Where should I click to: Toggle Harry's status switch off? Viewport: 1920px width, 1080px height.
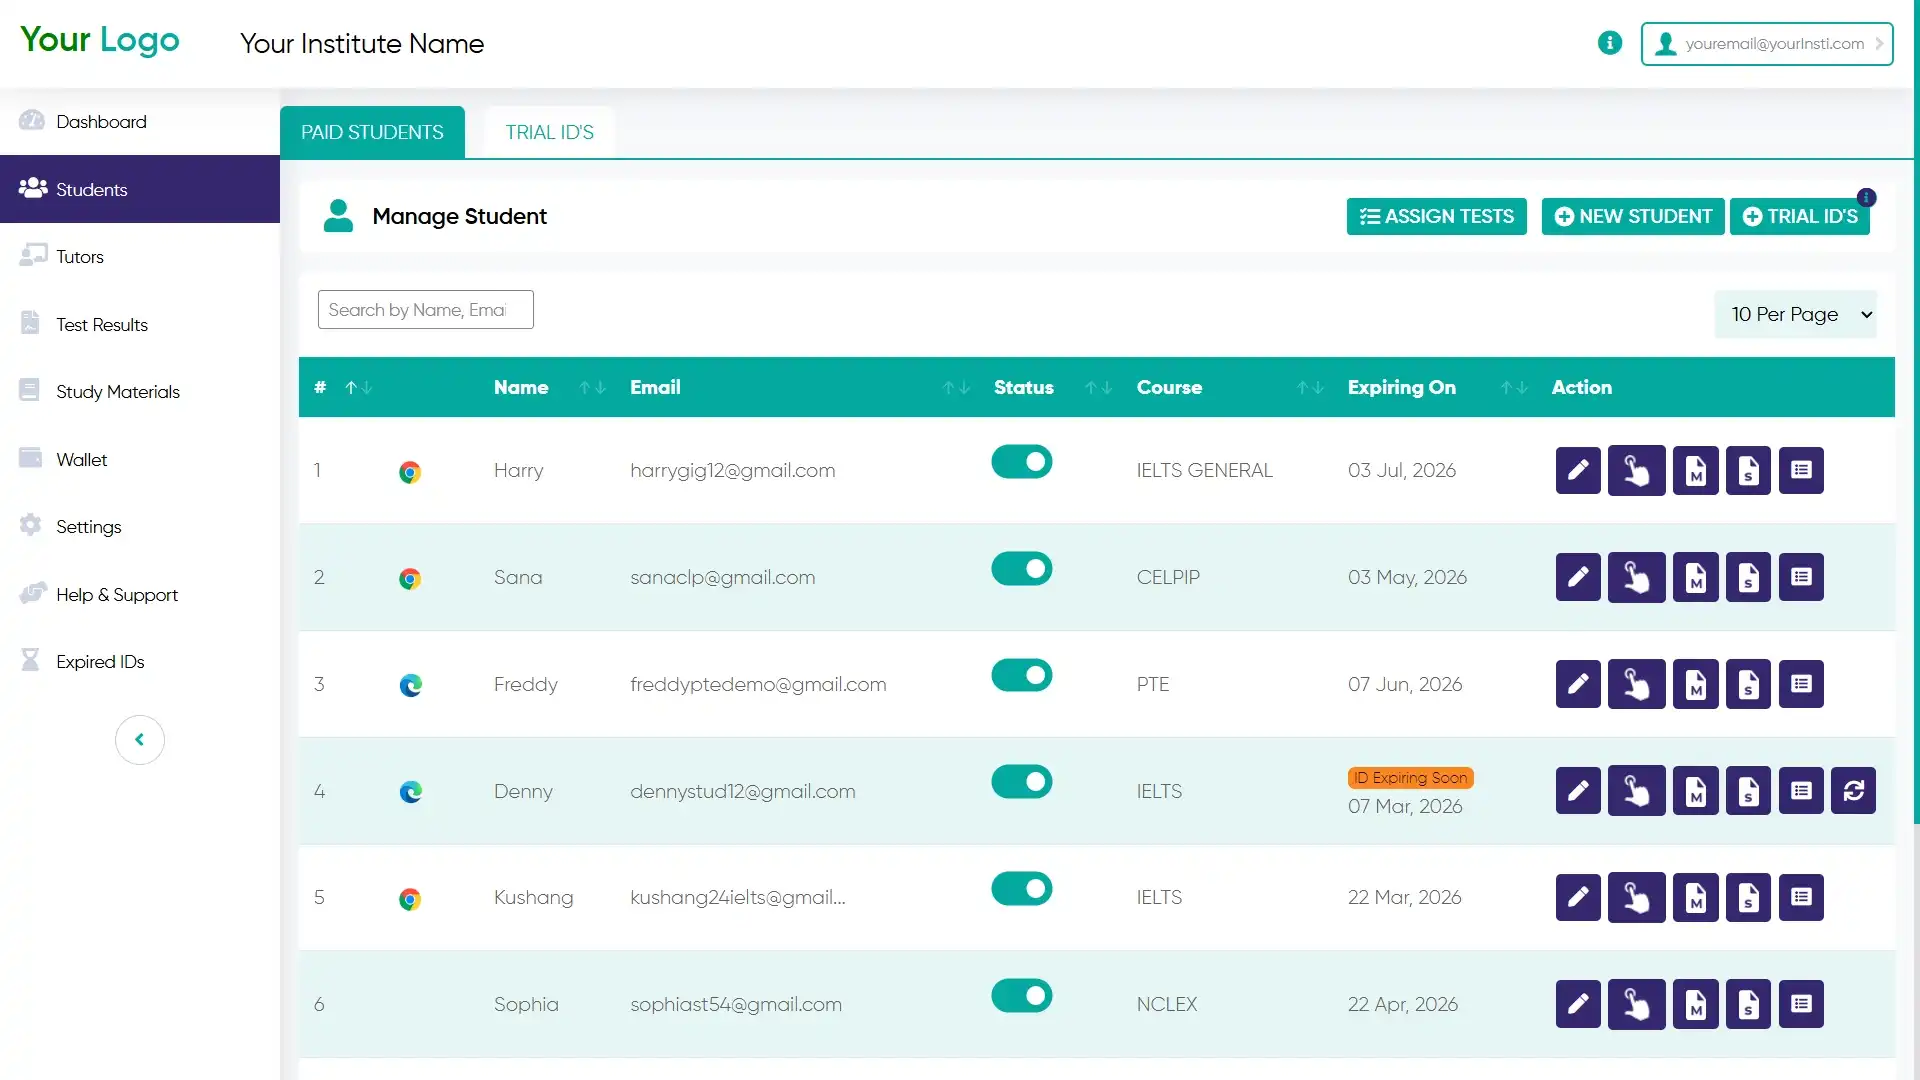tap(1021, 462)
